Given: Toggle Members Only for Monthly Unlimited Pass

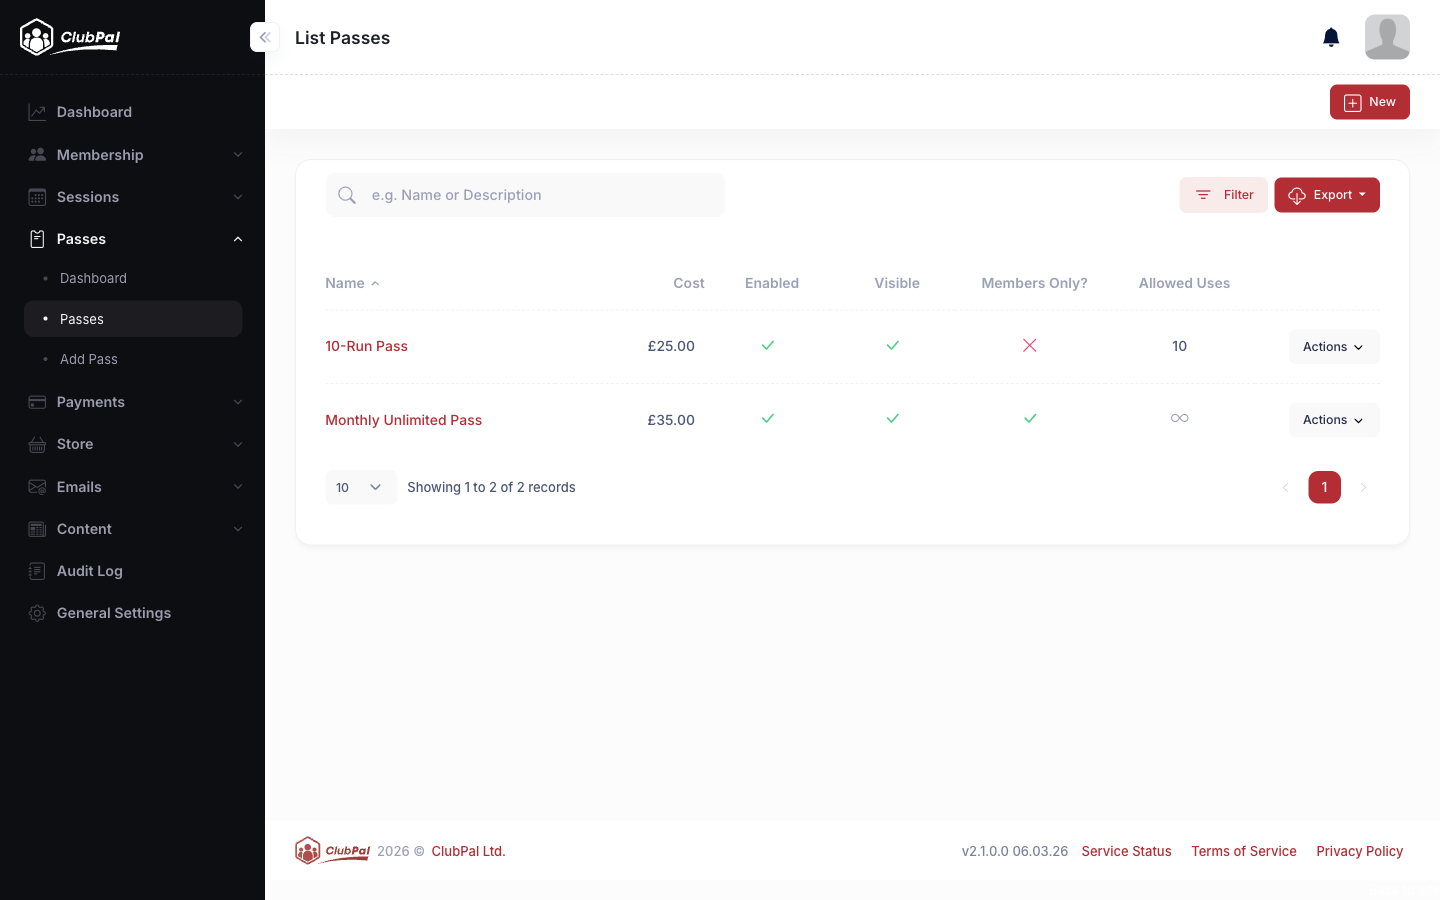Looking at the screenshot, I should [1030, 418].
